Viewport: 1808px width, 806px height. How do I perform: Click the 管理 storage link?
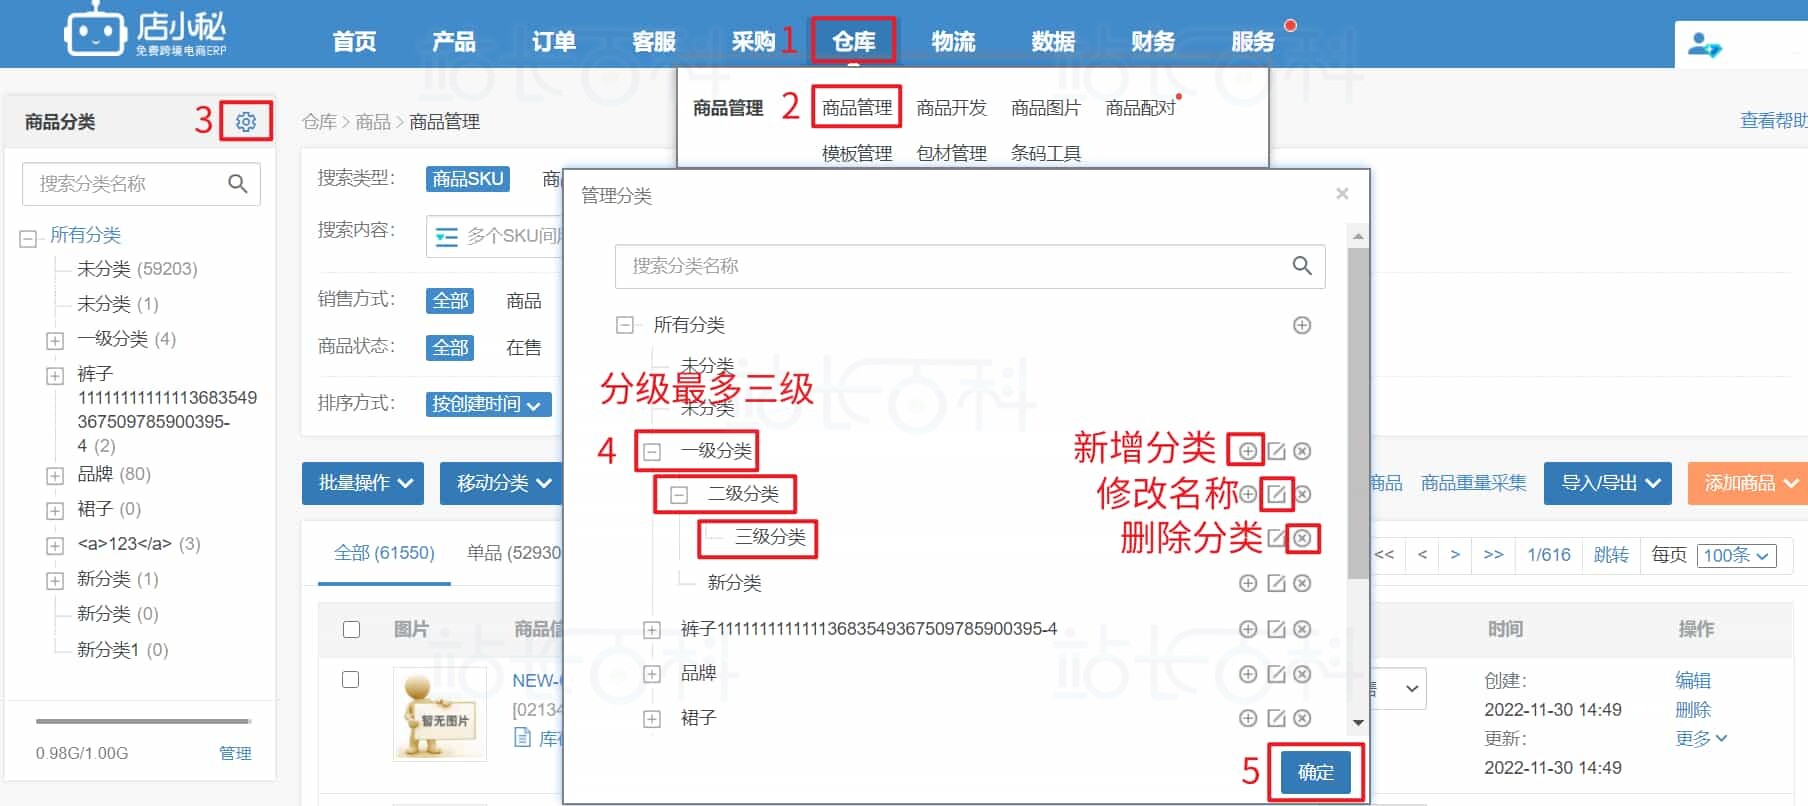click(235, 753)
